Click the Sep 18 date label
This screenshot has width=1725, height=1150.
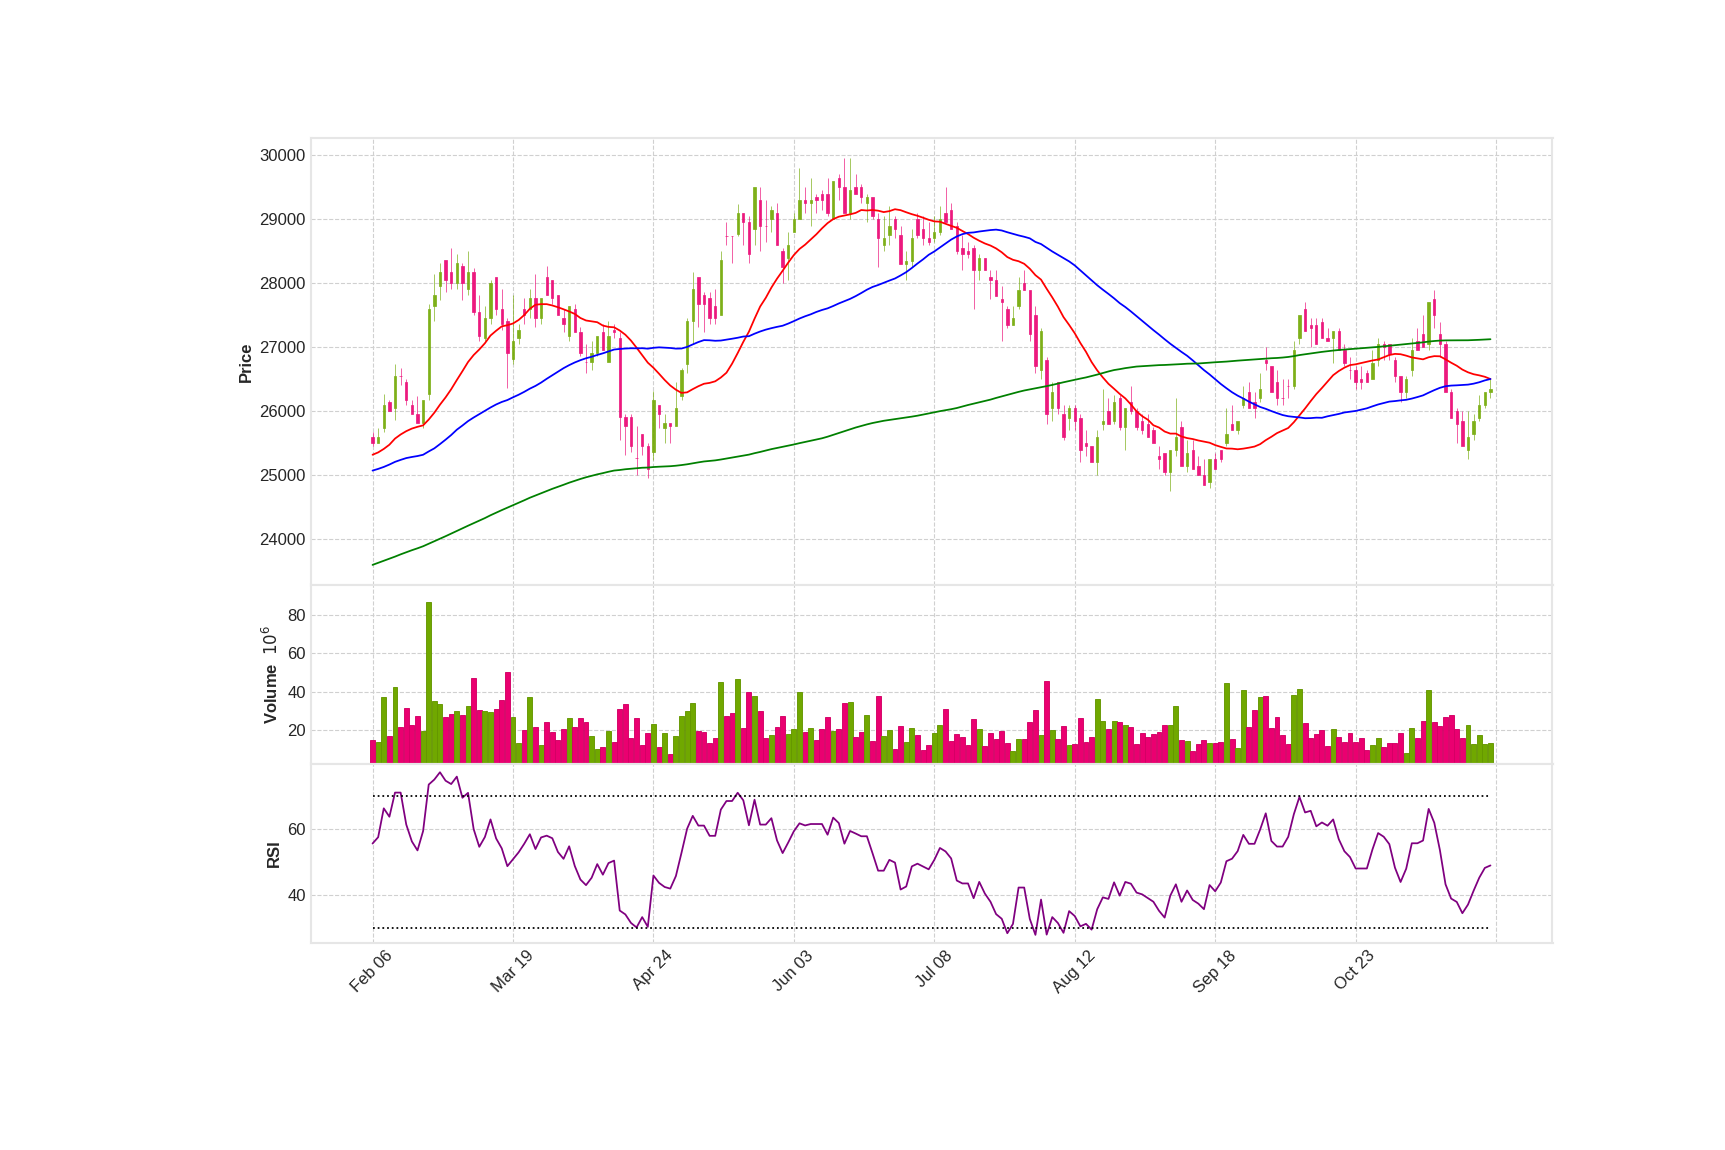(1214, 971)
